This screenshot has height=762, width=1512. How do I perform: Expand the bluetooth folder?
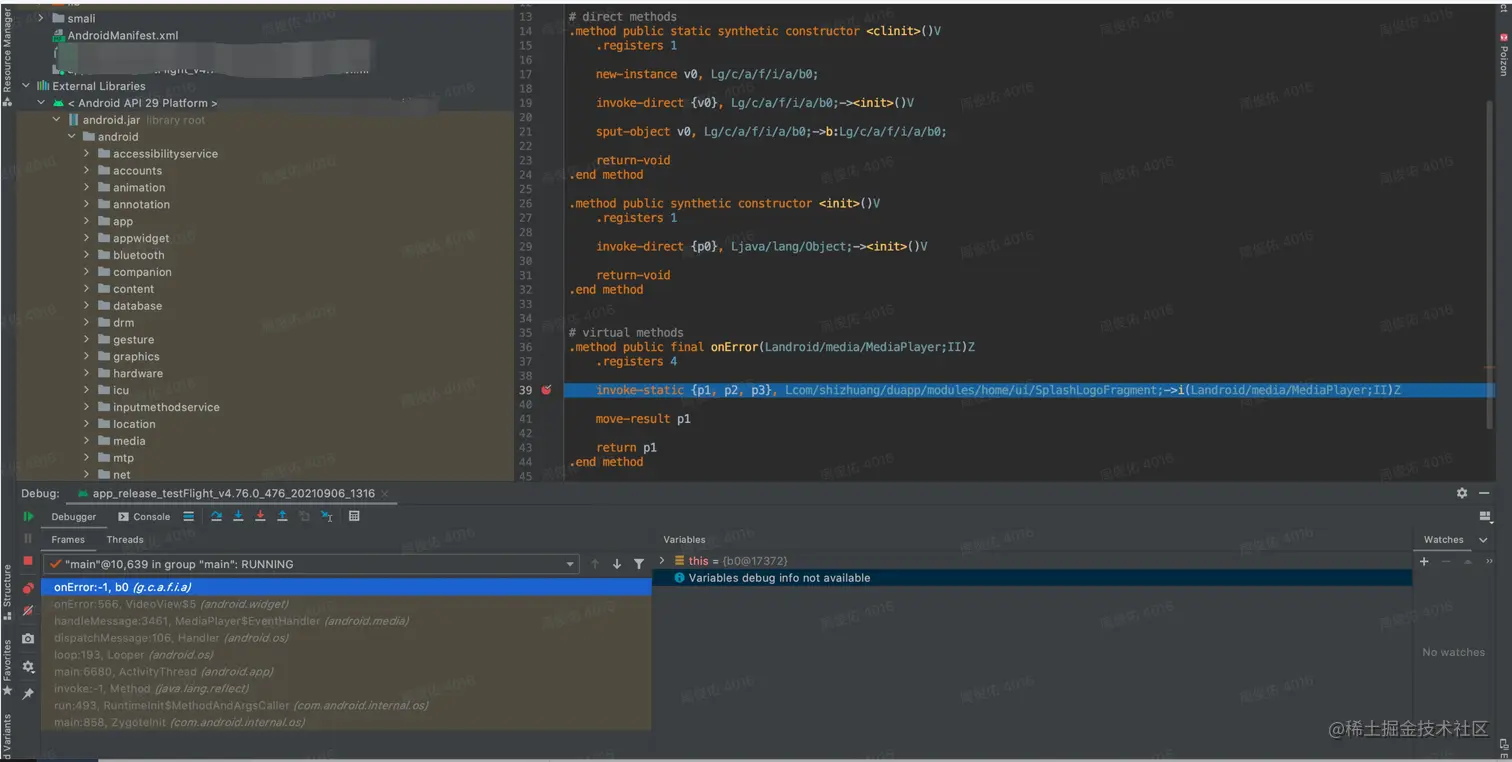point(87,255)
